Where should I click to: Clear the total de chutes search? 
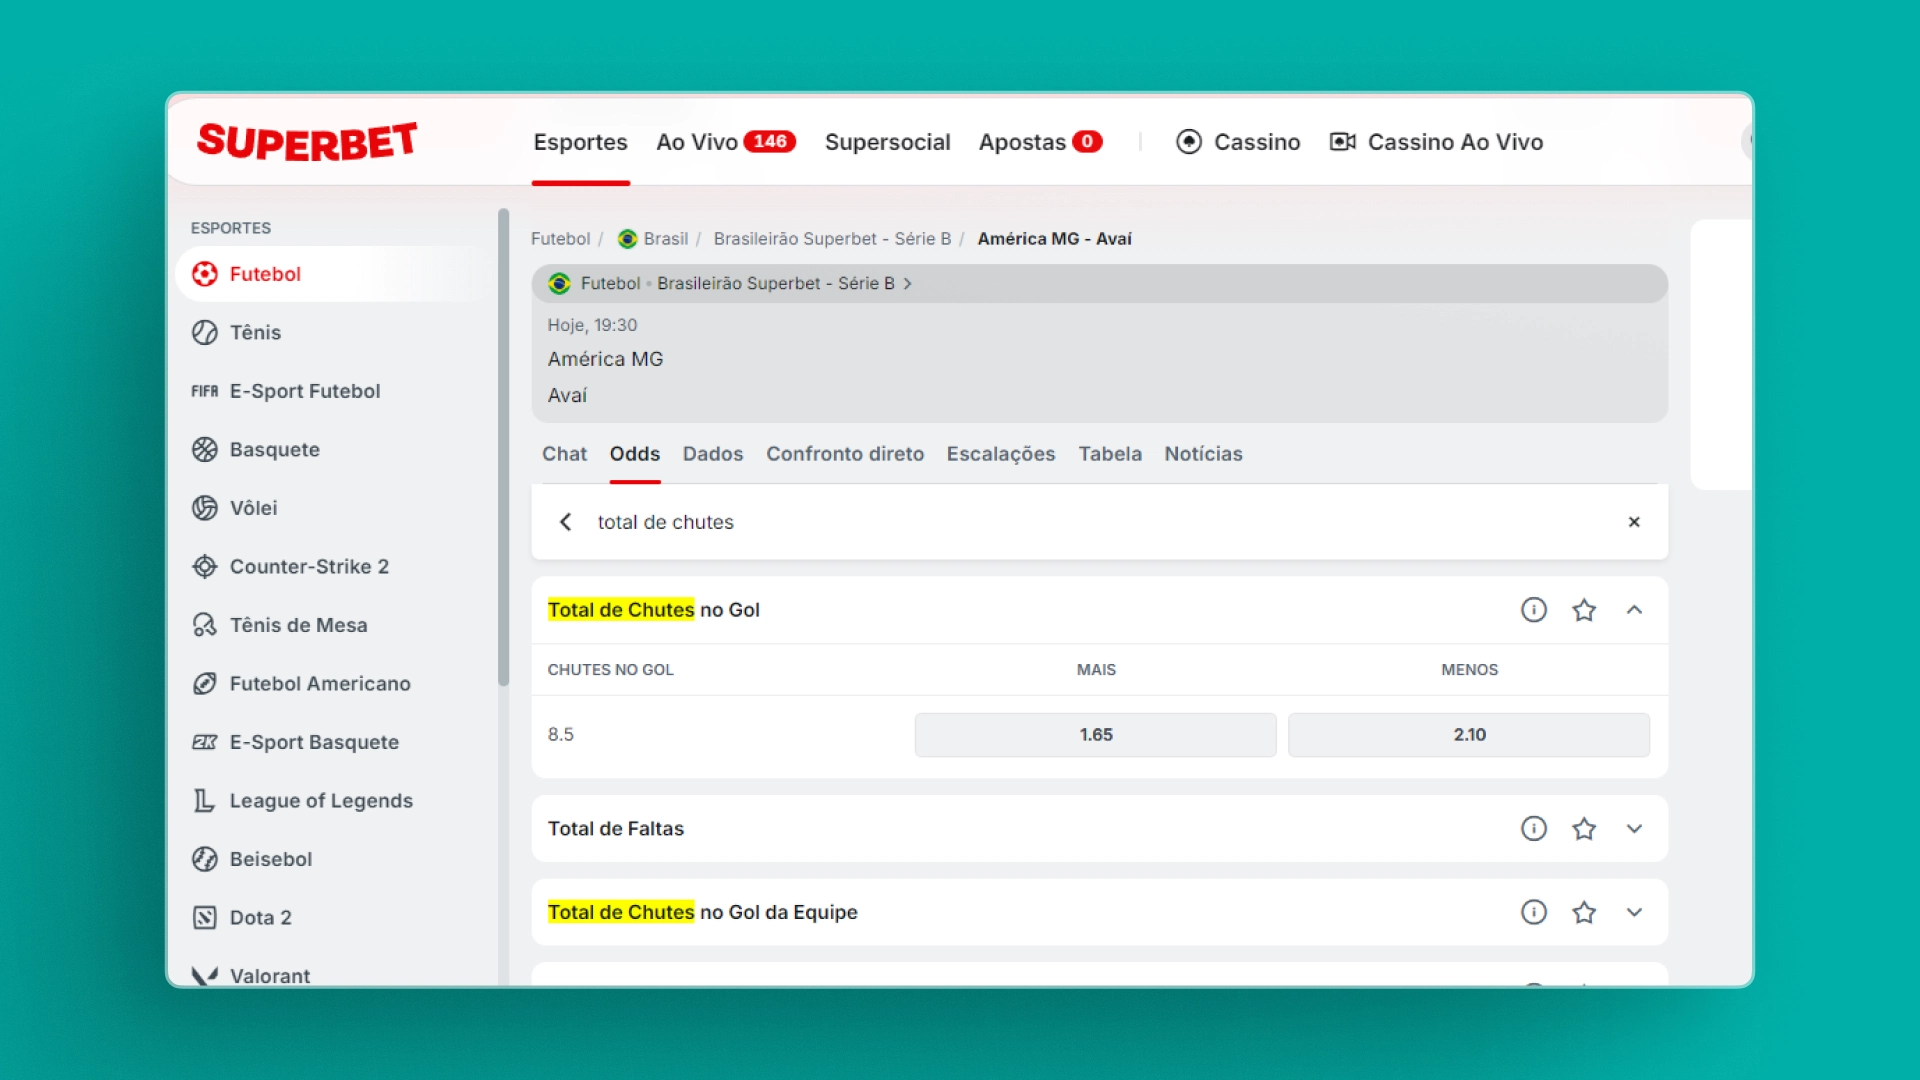tap(1634, 522)
